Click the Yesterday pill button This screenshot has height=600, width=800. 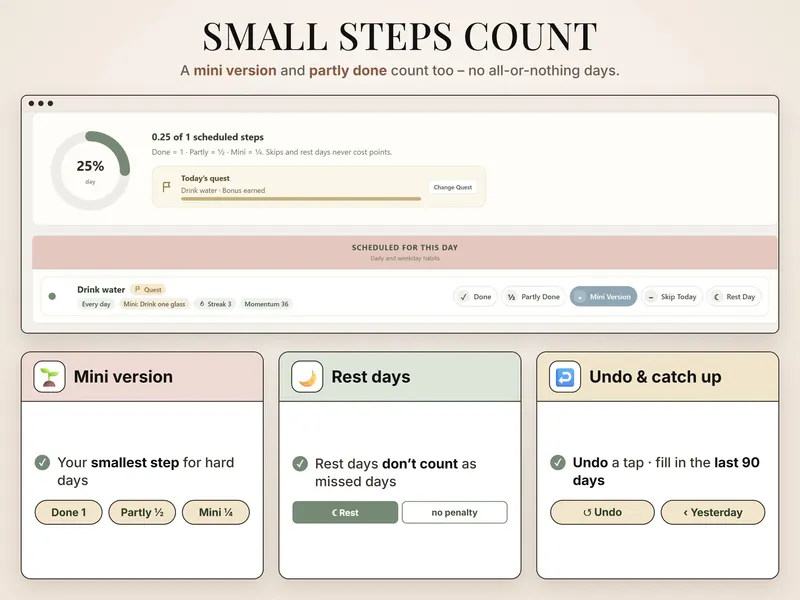713,512
